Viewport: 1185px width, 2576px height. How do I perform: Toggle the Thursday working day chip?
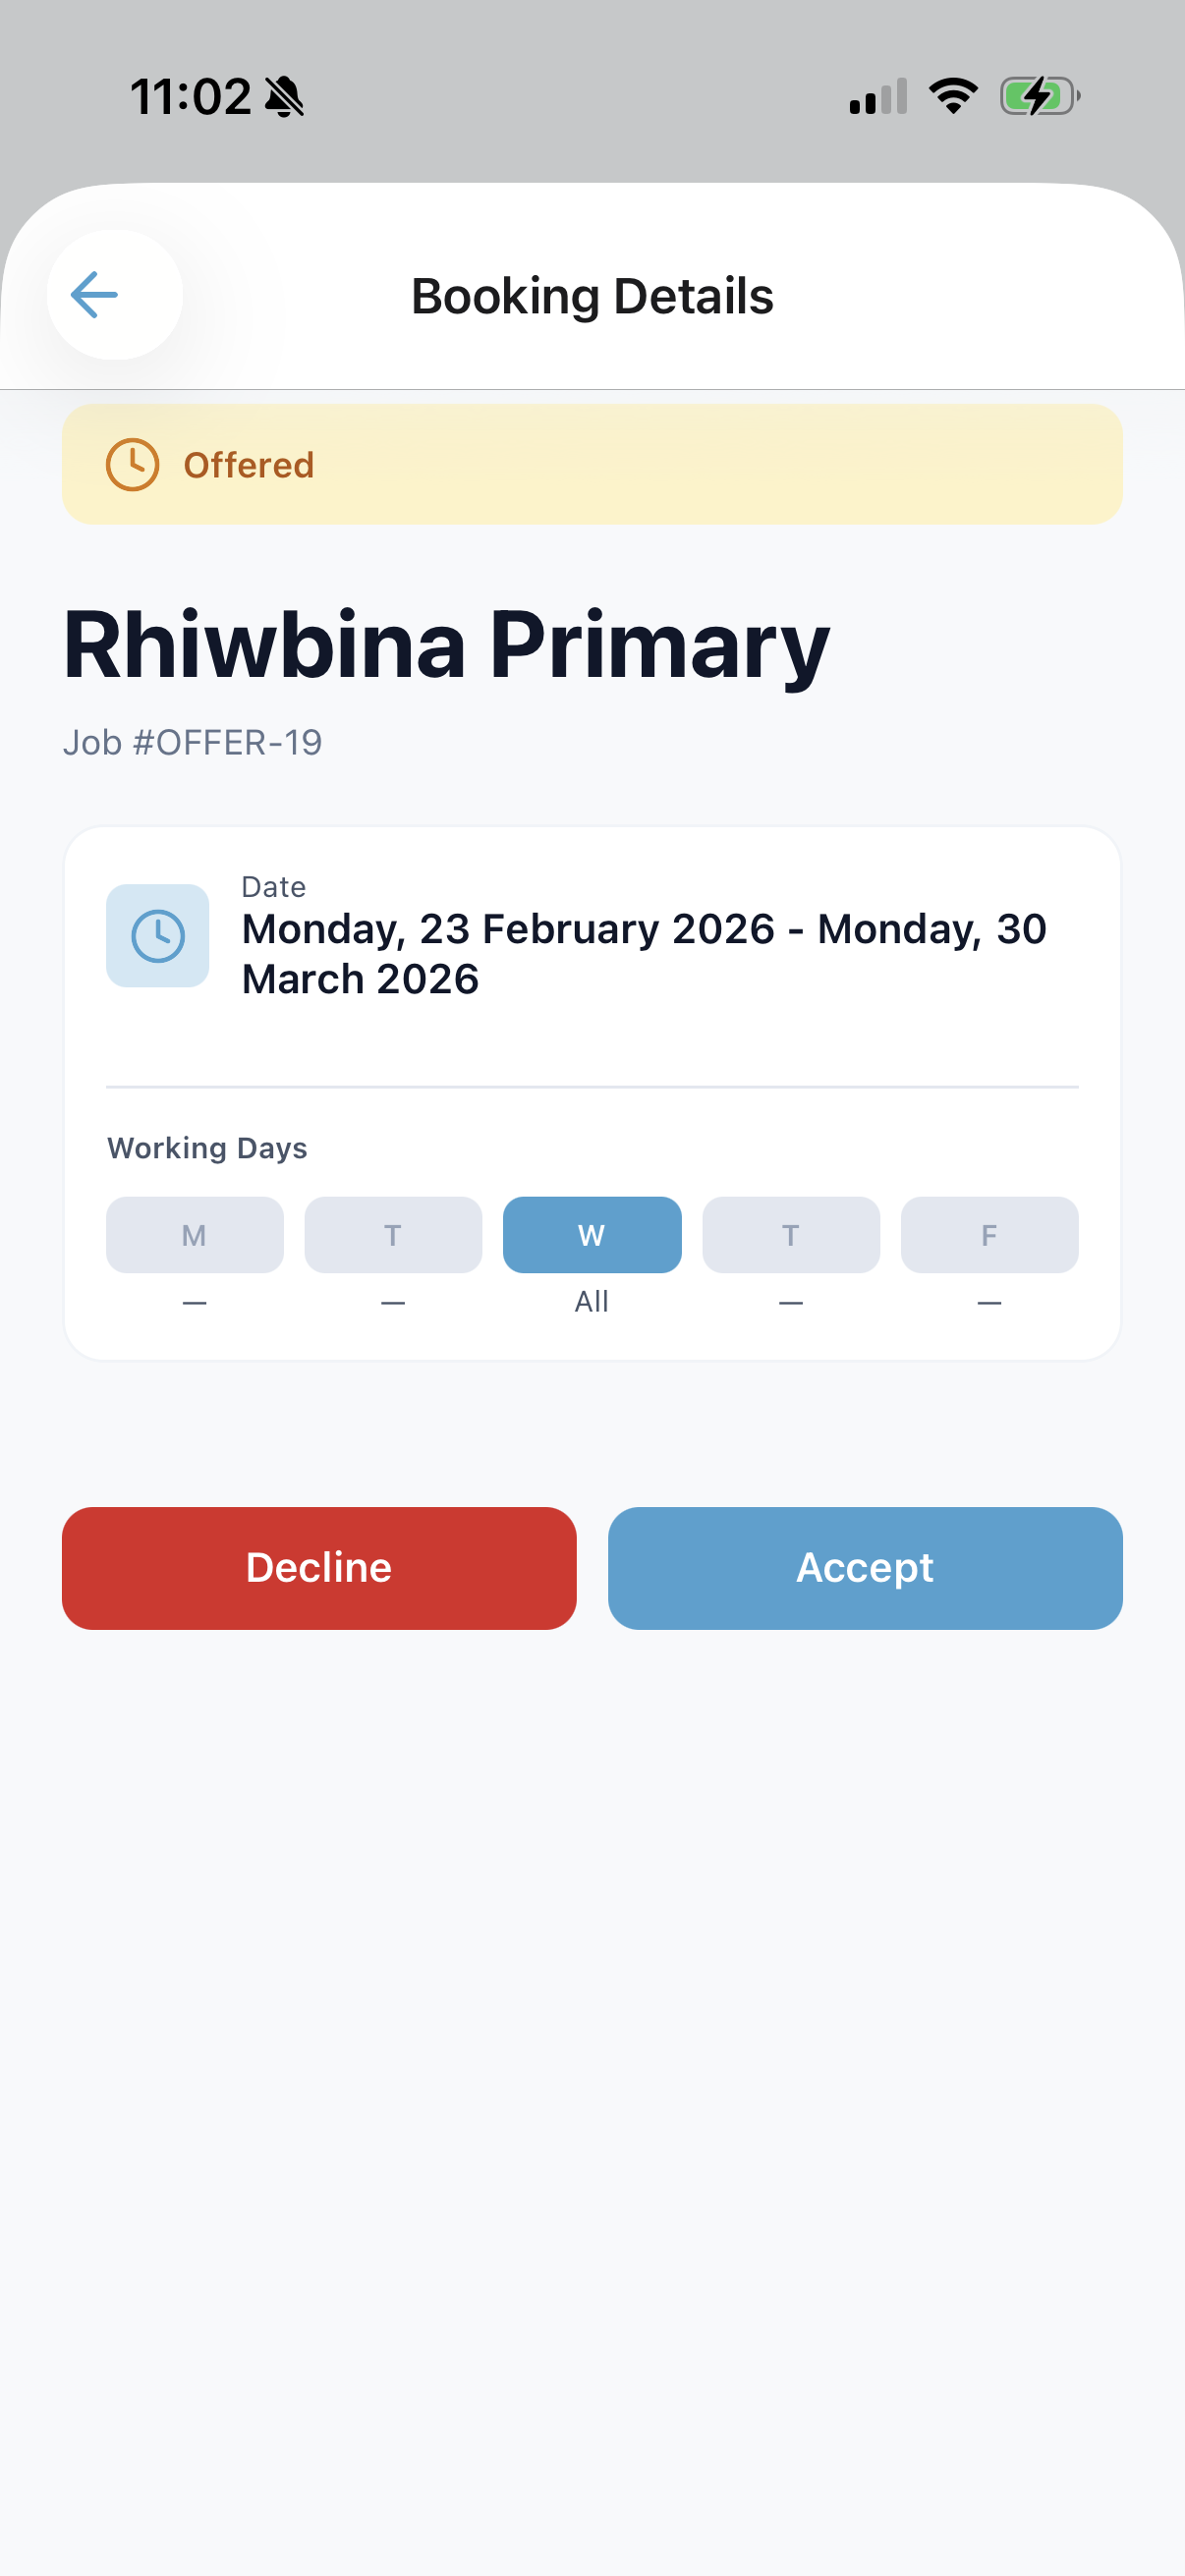[791, 1235]
